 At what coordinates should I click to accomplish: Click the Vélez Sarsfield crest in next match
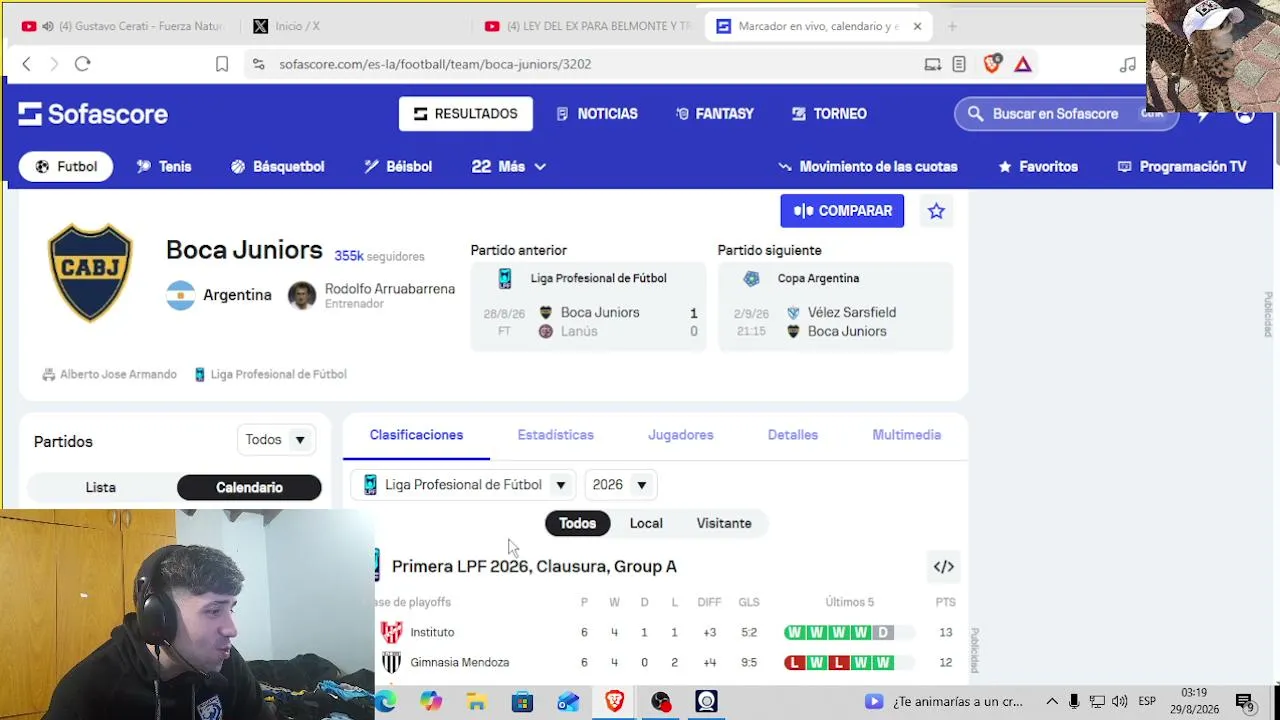tap(793, 313)
